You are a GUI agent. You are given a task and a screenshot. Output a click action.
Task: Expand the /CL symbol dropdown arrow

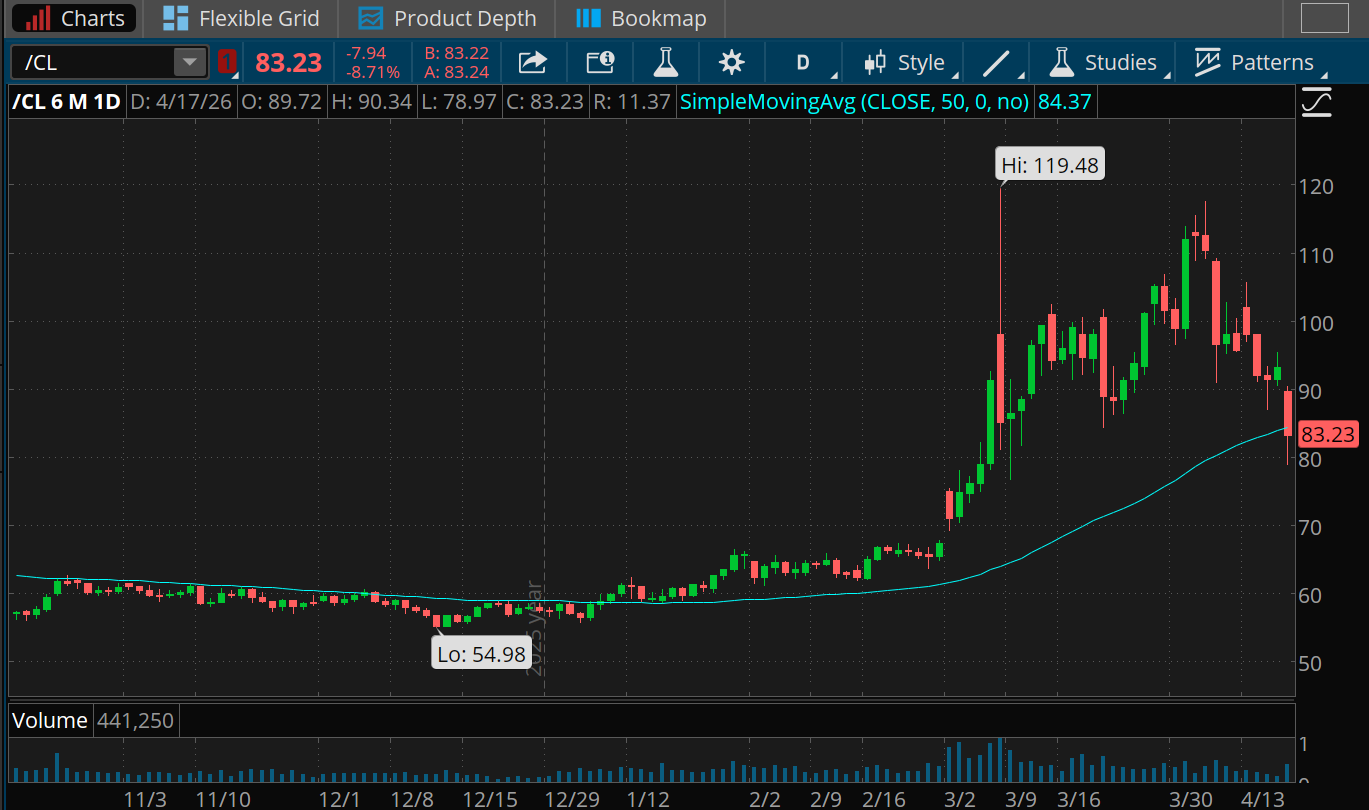189,63
